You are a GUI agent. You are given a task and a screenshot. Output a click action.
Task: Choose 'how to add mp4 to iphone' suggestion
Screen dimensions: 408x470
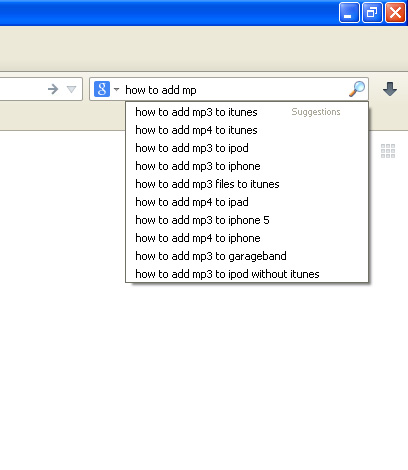pos(247,238)
